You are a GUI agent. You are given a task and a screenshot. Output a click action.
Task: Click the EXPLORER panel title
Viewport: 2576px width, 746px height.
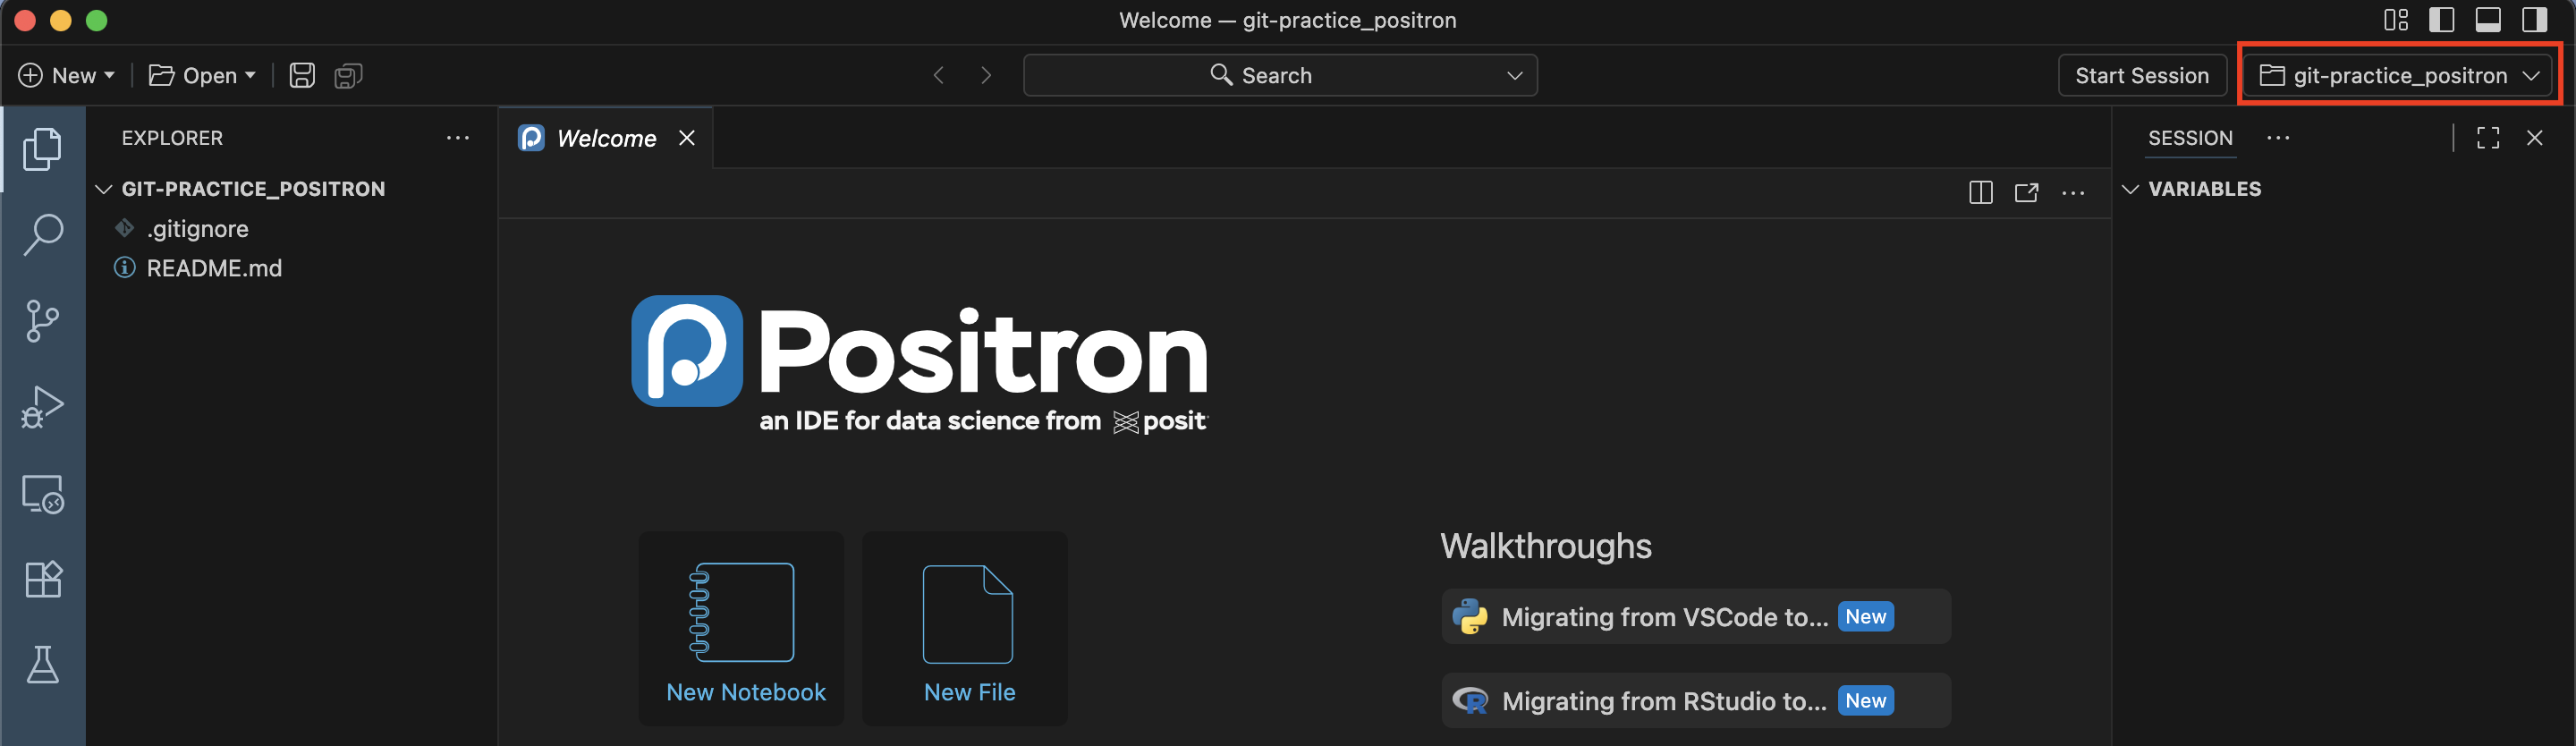172,138
